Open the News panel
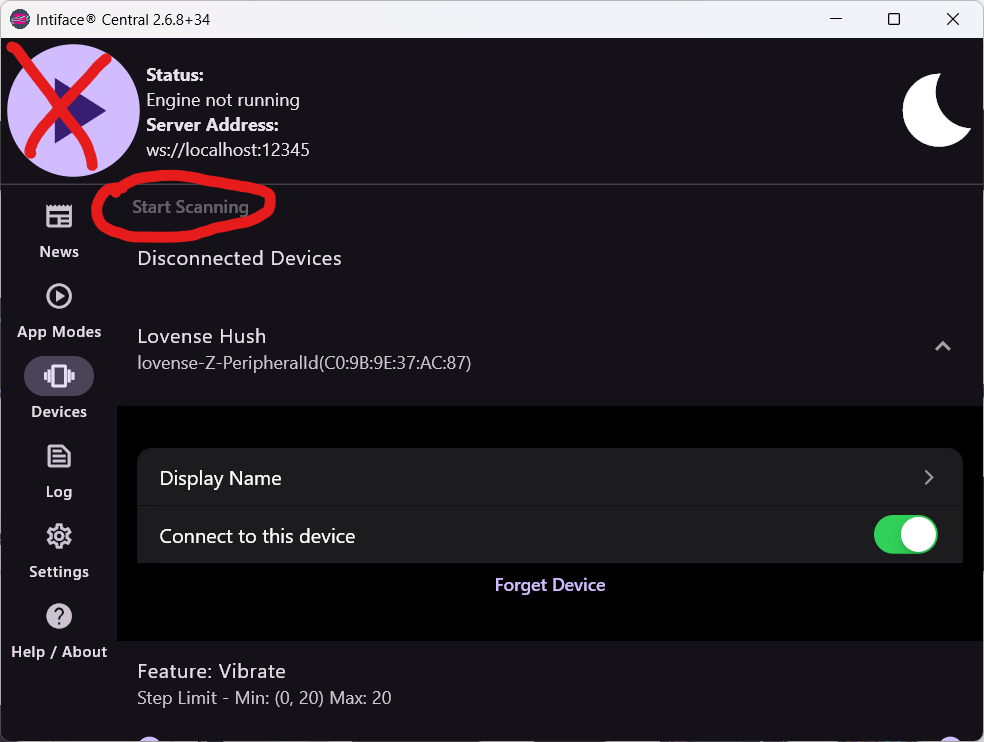 pyautogui.click(x=58, y=229)
